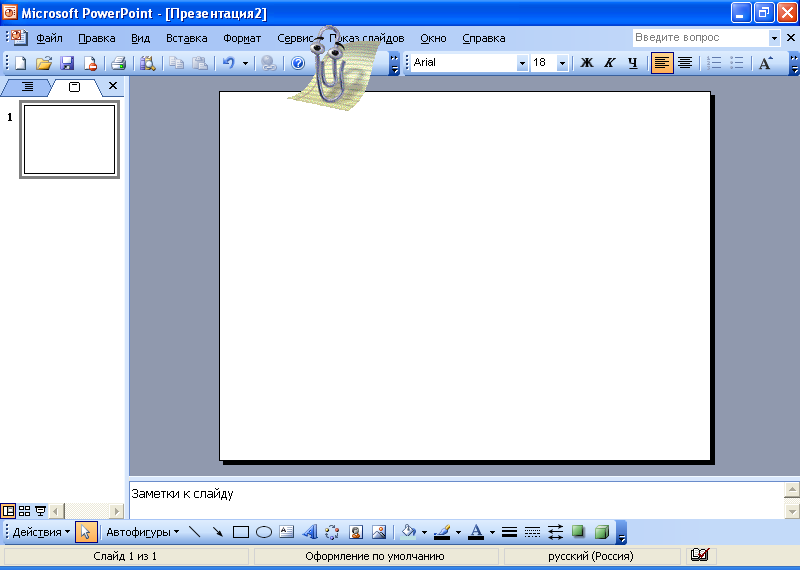The height and width of the screenshot is (570, 800).
Task: Select the Rectangle shape tool
Action: click(241, 532)
